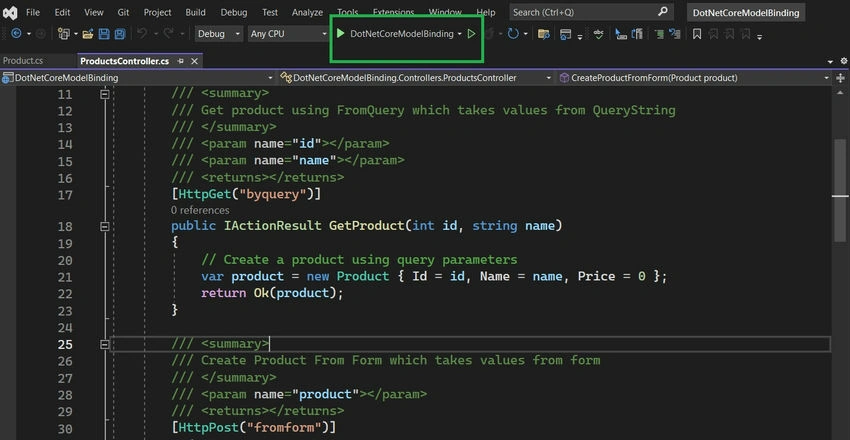The height and width of the screenshot is (440, 850).
Task: Click the Visual Studio logo icon
Action: tap(10, 12)
